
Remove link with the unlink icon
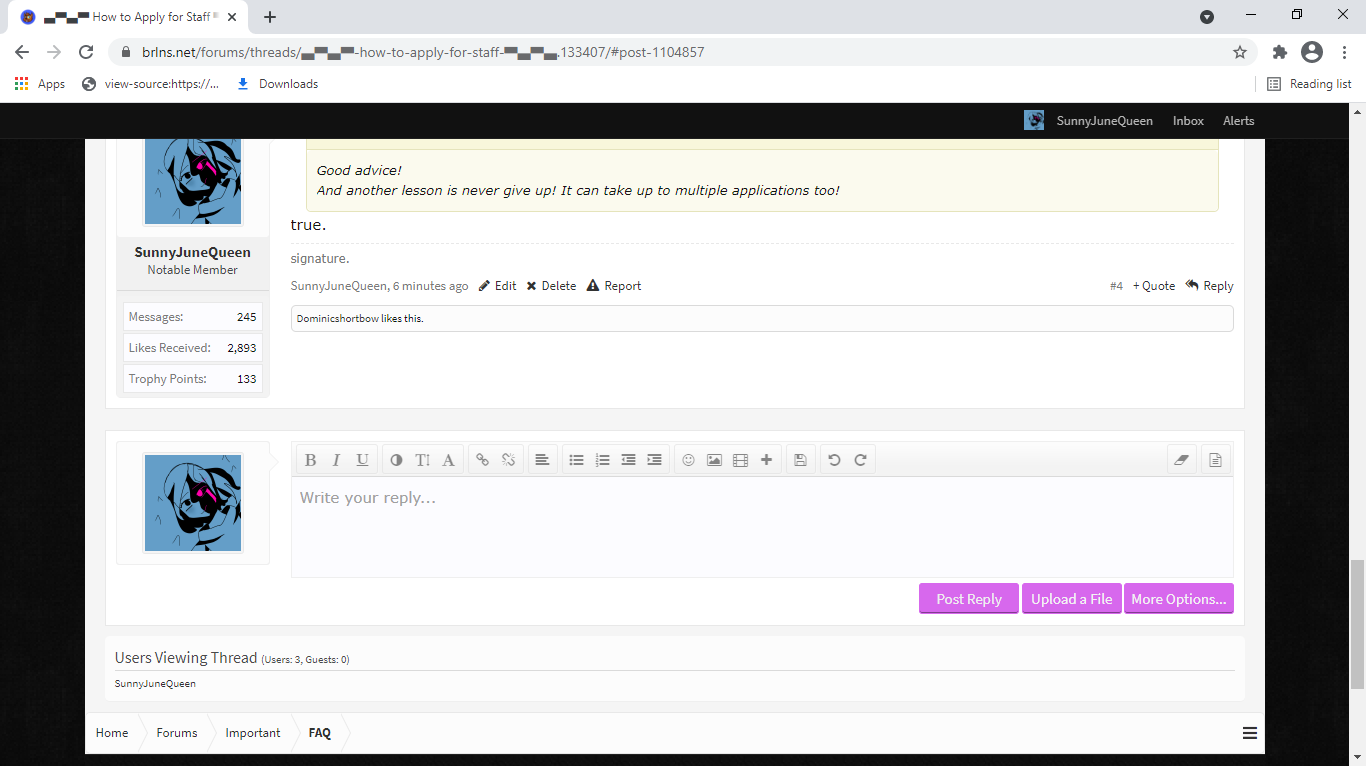508,460
